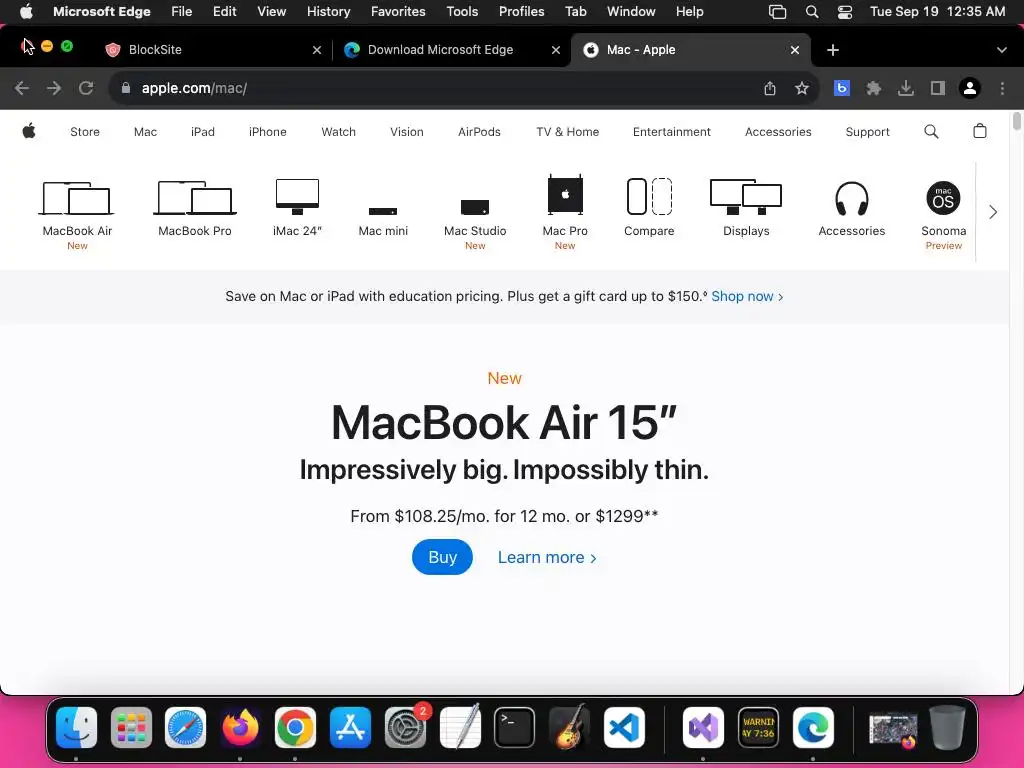Open Support in Apple navigation
The image size is (1024, 768).
tap(867, 132)
